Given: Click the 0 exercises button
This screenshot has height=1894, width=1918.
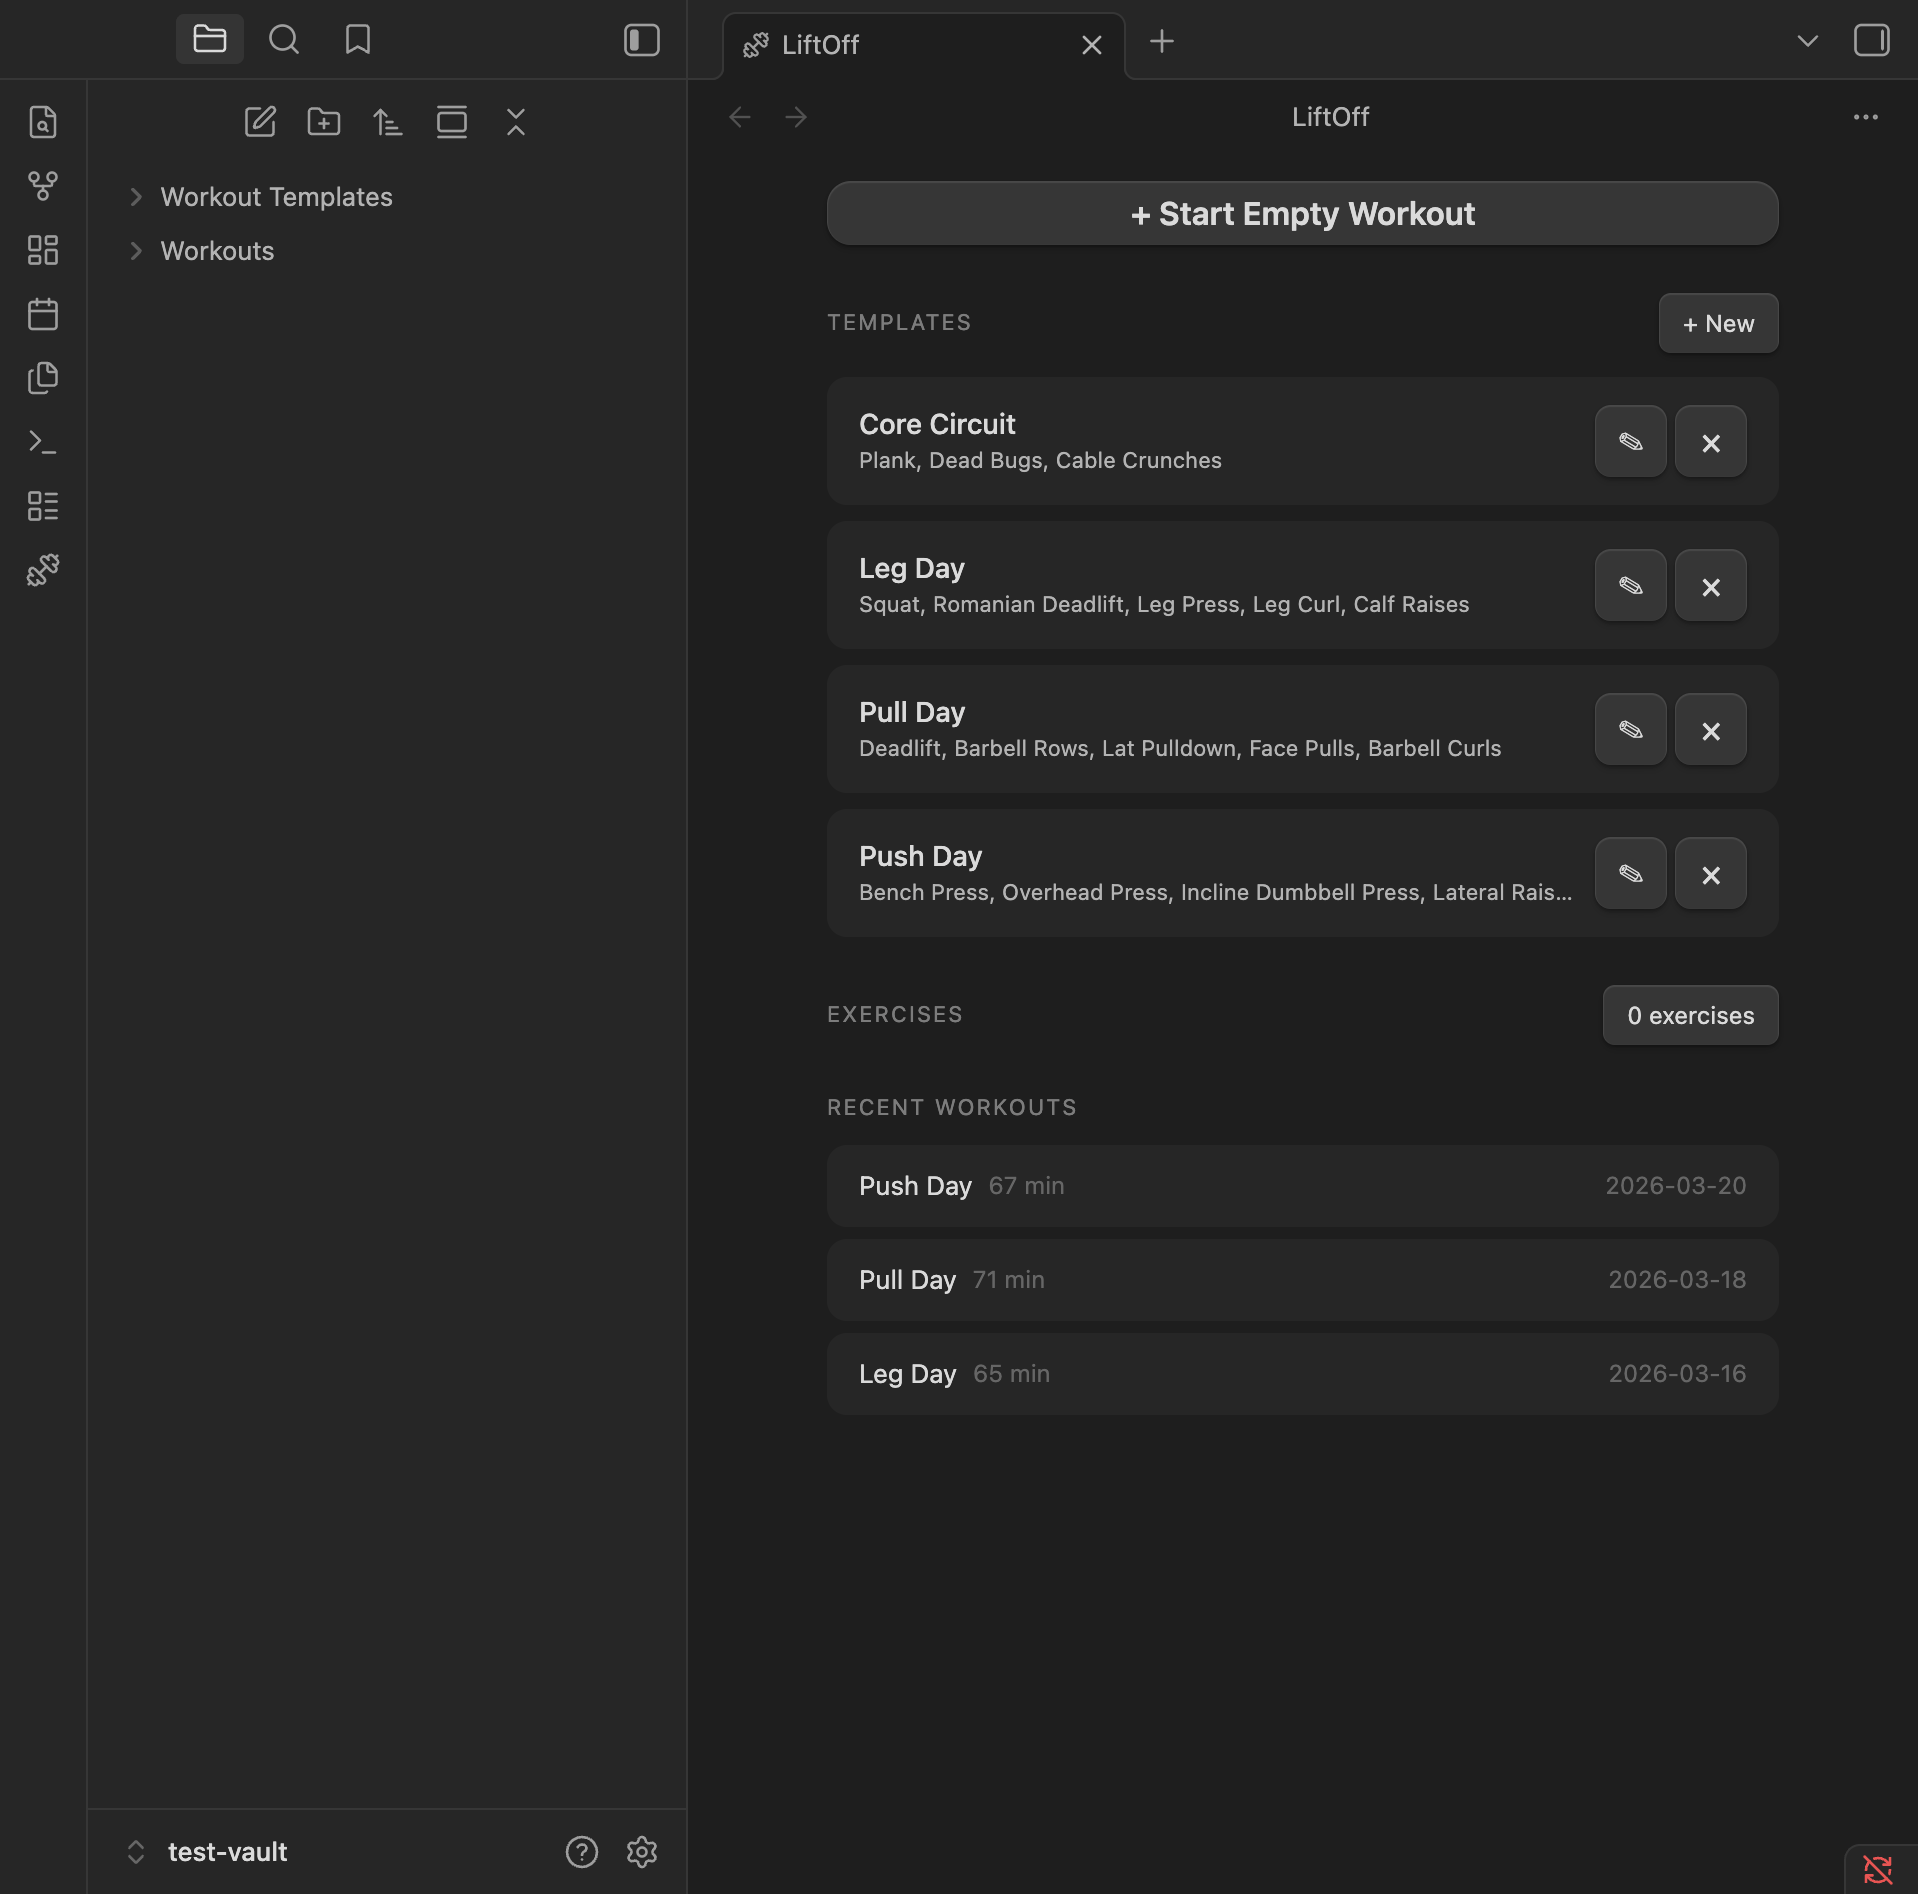Looking at the screenshot, I should click(x=1690, y=1016).
